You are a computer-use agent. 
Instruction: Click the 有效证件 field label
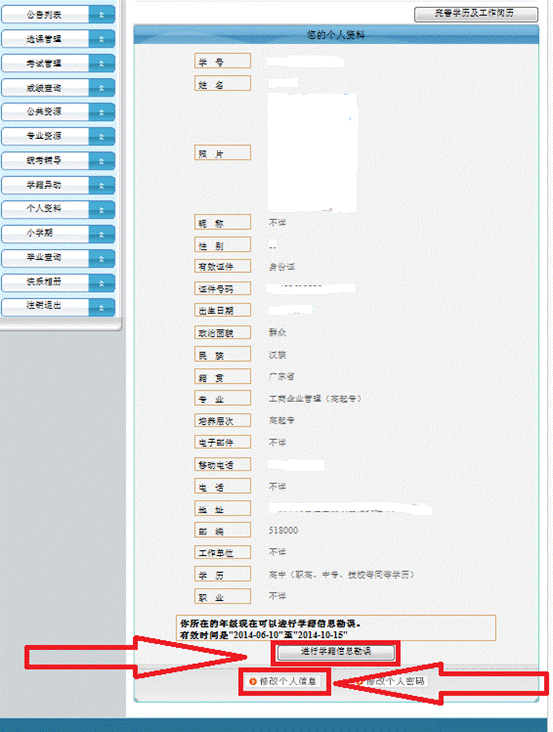[x=223, y=266]
